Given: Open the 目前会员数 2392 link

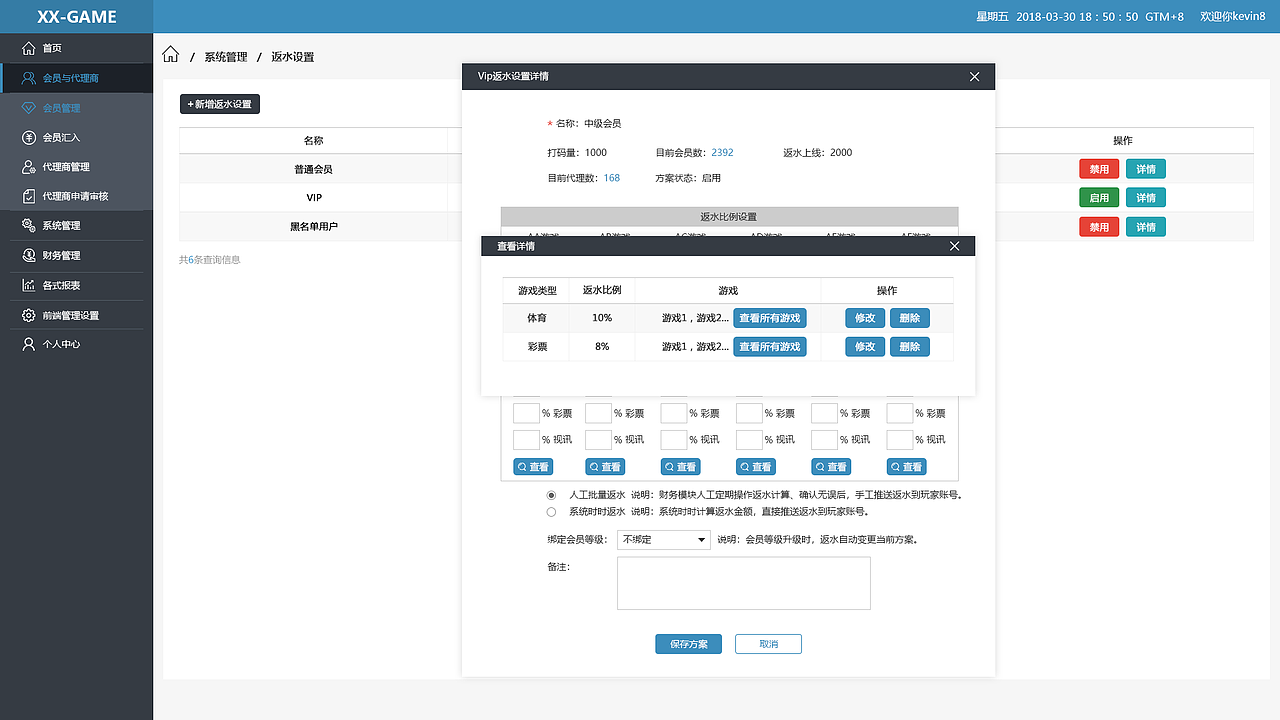Looking at the screenshot, I should tap(722, 153).
